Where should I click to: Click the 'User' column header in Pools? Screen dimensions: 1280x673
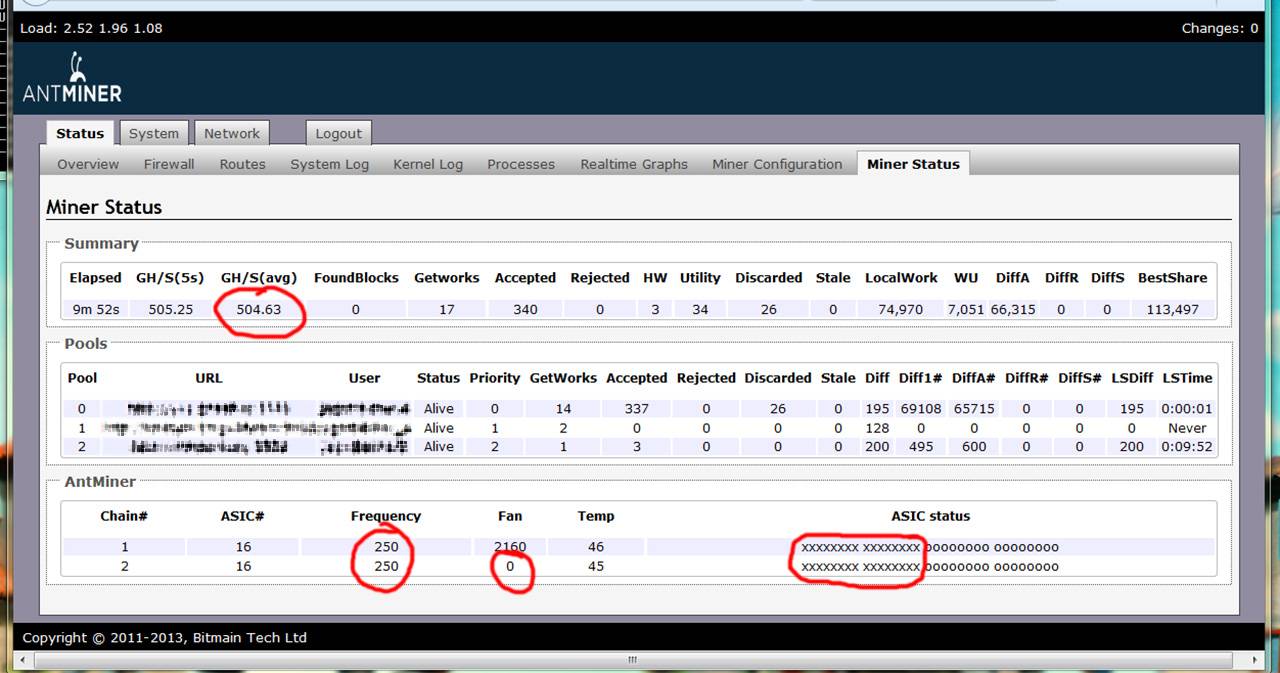pyautogui.click(x=364, y=378)
